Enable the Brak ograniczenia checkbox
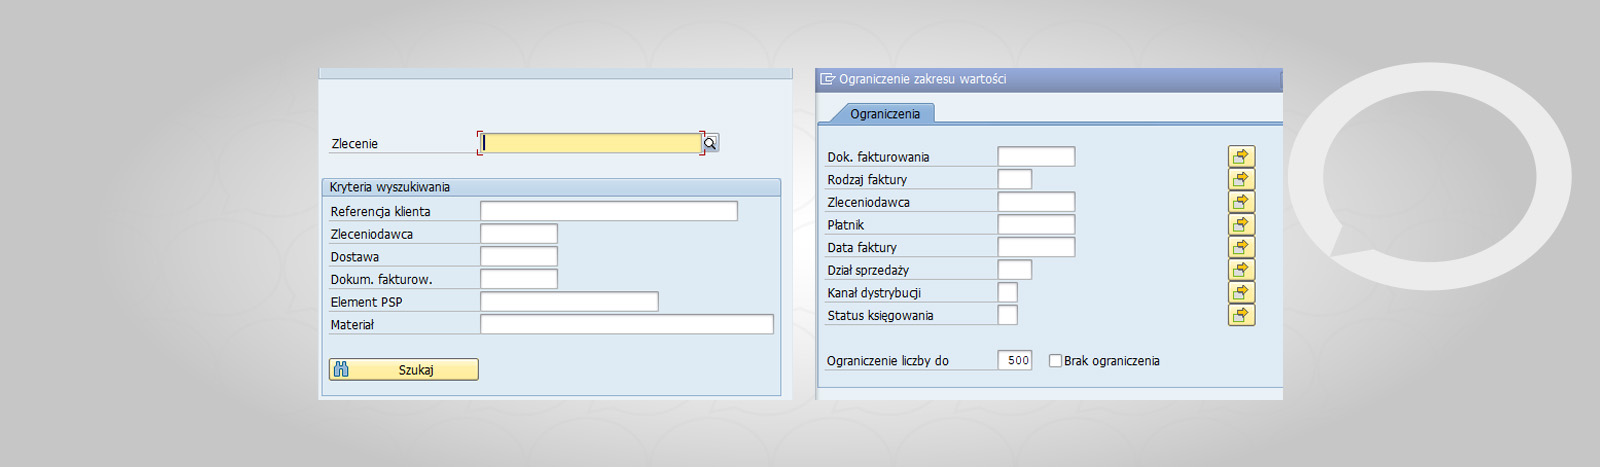 point(1055,361)
